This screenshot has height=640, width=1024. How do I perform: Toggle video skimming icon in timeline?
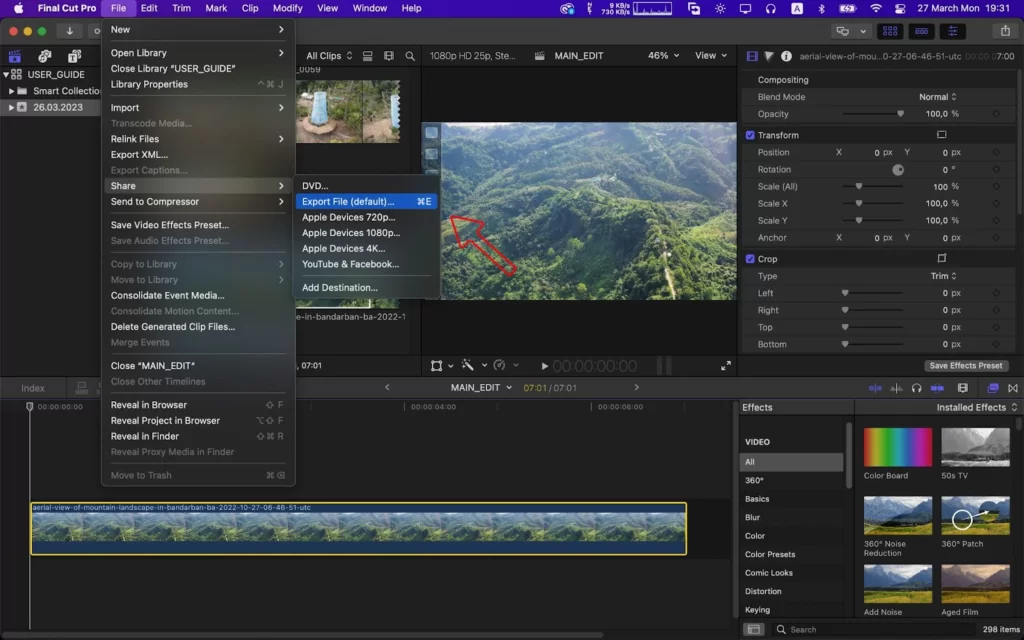coord(875,388)
